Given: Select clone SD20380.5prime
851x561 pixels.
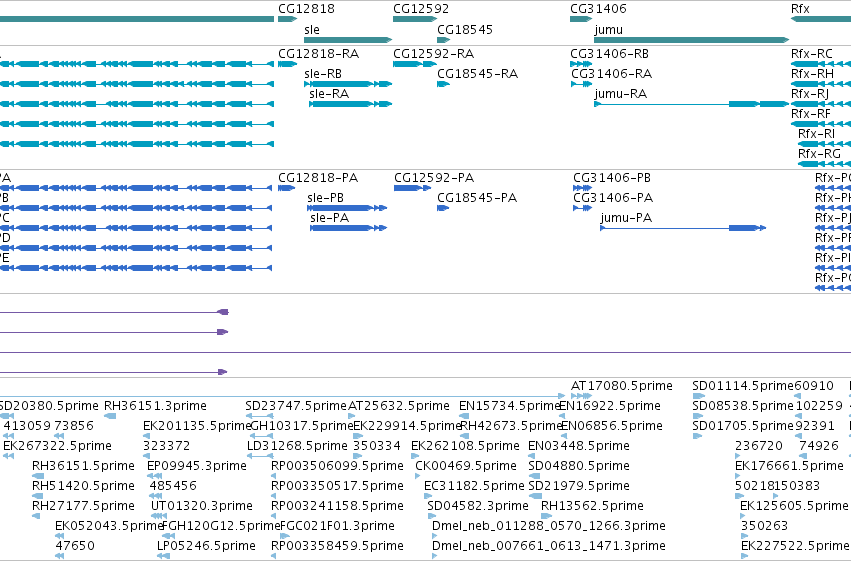Looking at the screenshot, I should (48, 406).
